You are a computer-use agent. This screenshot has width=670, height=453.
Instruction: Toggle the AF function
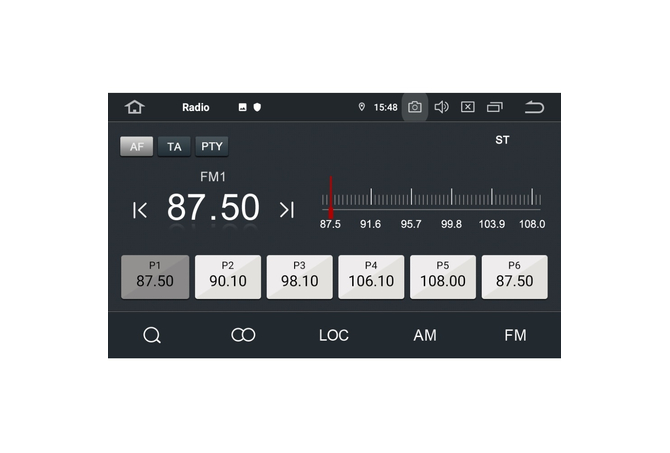[136, 146]
